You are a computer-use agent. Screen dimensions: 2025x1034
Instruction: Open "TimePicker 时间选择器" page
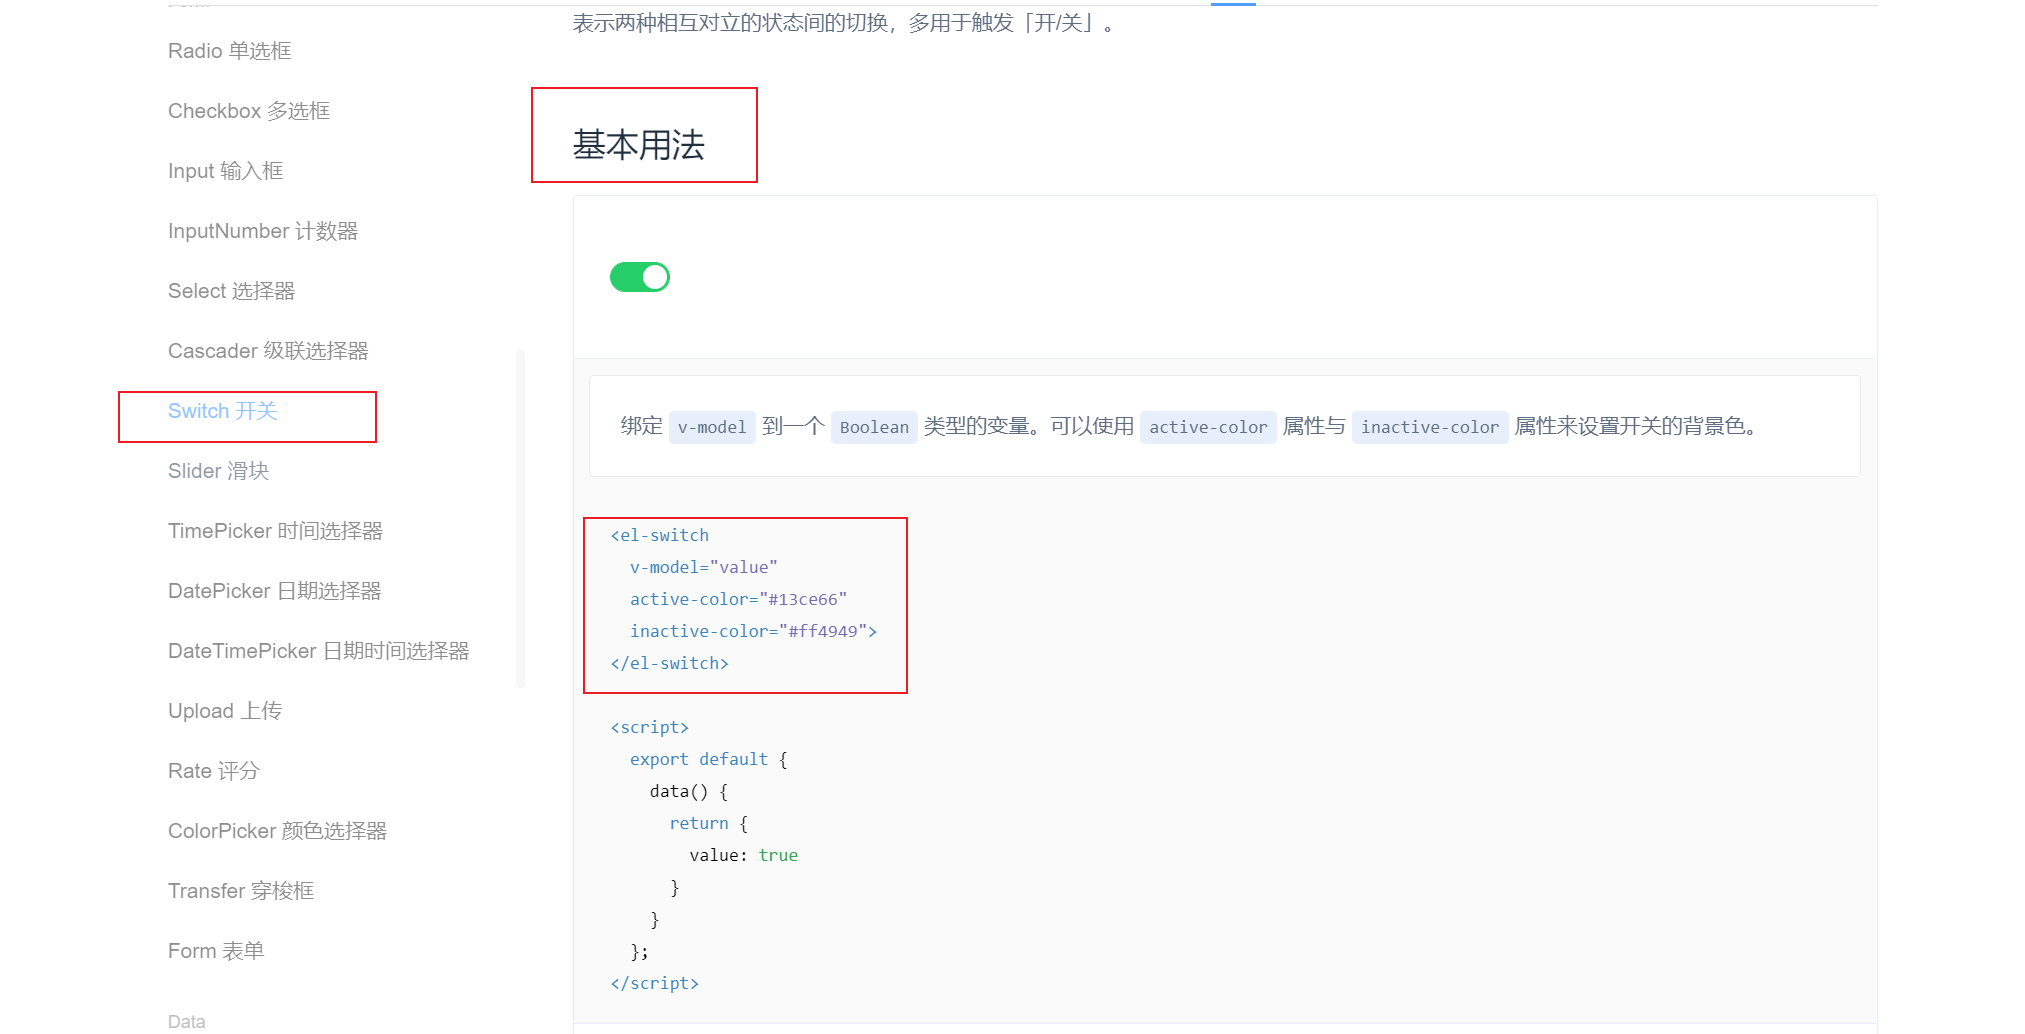[x=275, y=530]
